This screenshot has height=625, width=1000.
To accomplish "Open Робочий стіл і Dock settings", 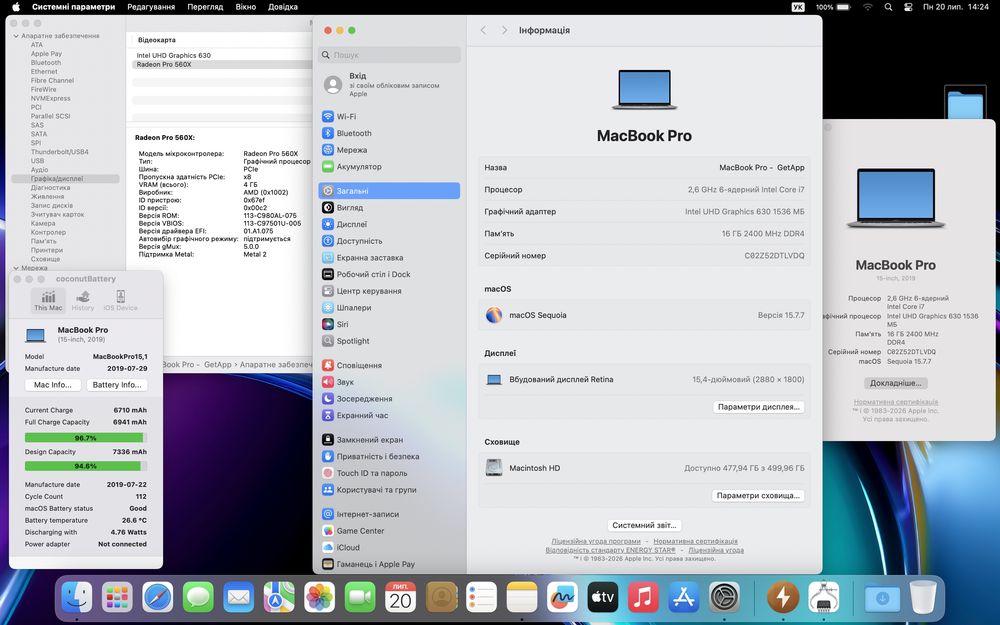I will coord(389,274).
